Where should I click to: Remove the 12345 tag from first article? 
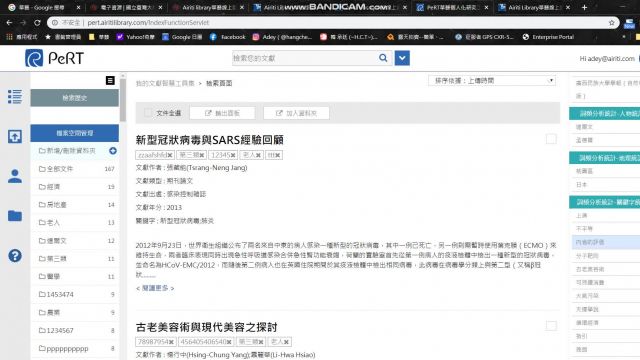pyautogui.click(x=233, y=155)
